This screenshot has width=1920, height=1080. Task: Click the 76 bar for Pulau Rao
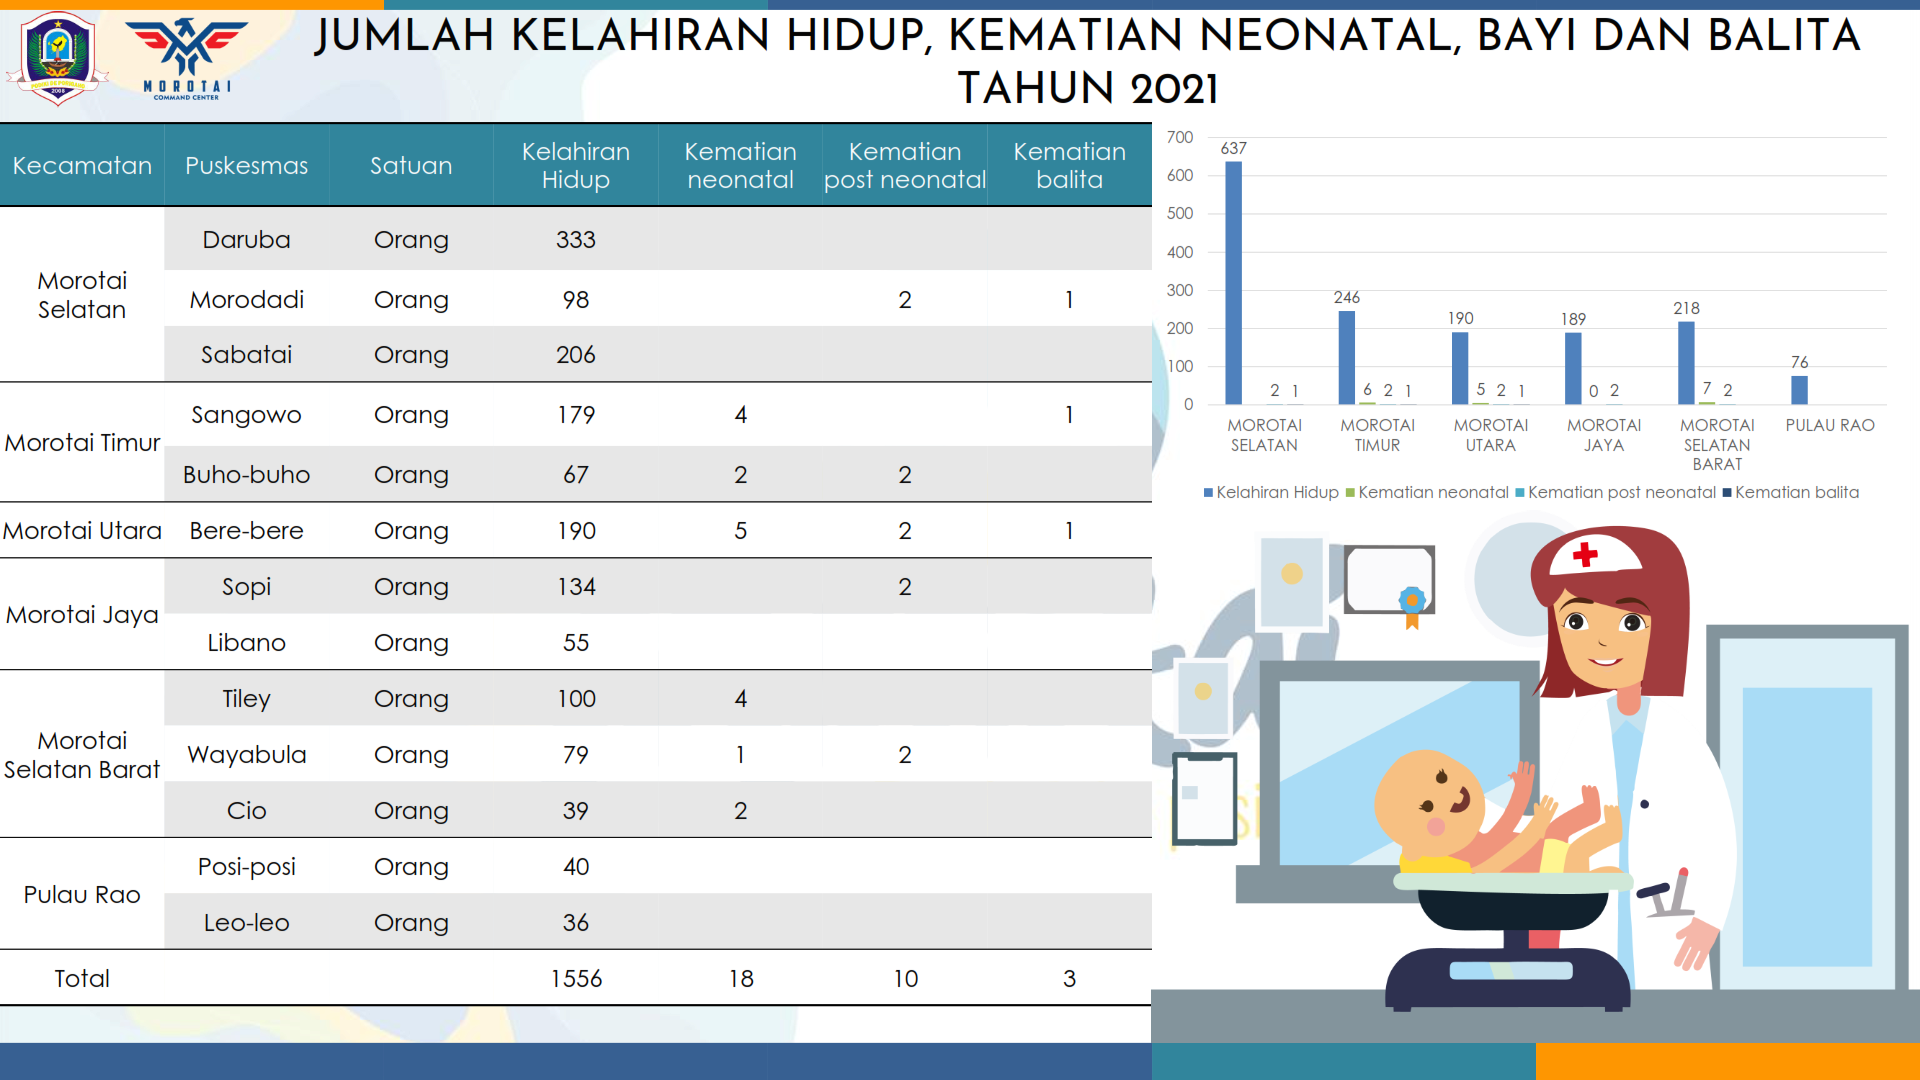pyautogui.click(x=1799, y=390)
